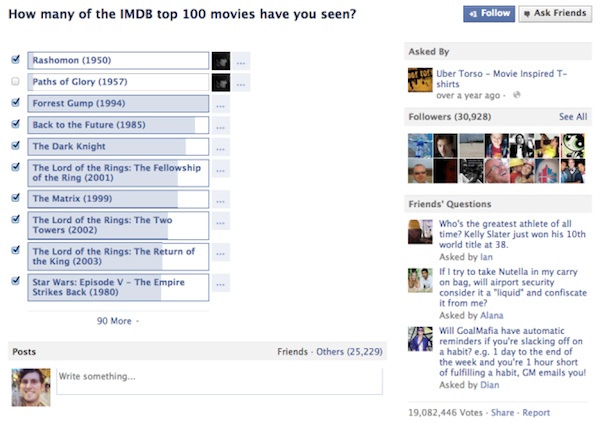Open options menu for Forrest Gump
This screenshot has height=425, width=600.
pos(220,104)
